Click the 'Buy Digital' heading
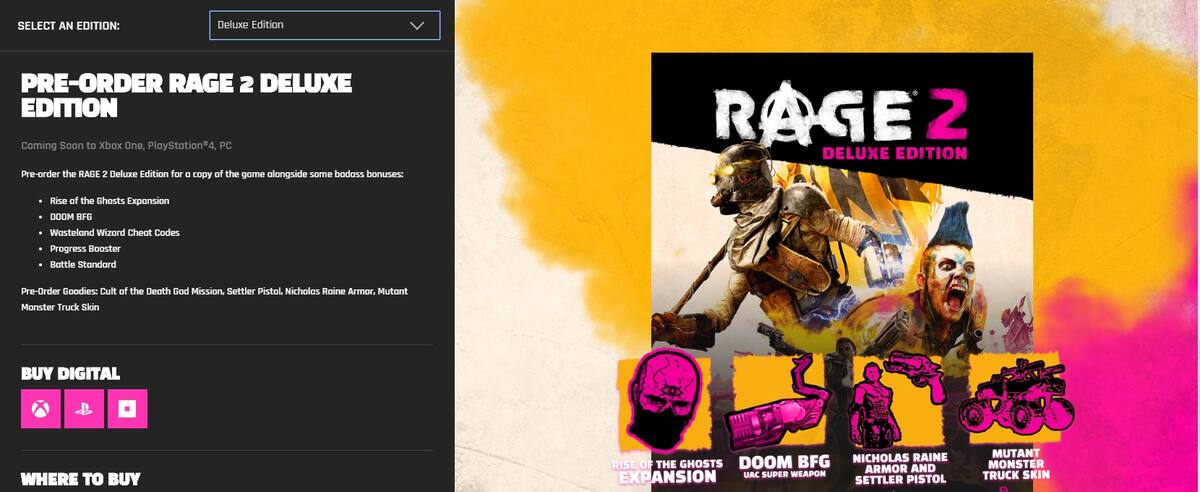Viewport: 1200px width, 492px height. pyautogui.click(x=70, y=374)
